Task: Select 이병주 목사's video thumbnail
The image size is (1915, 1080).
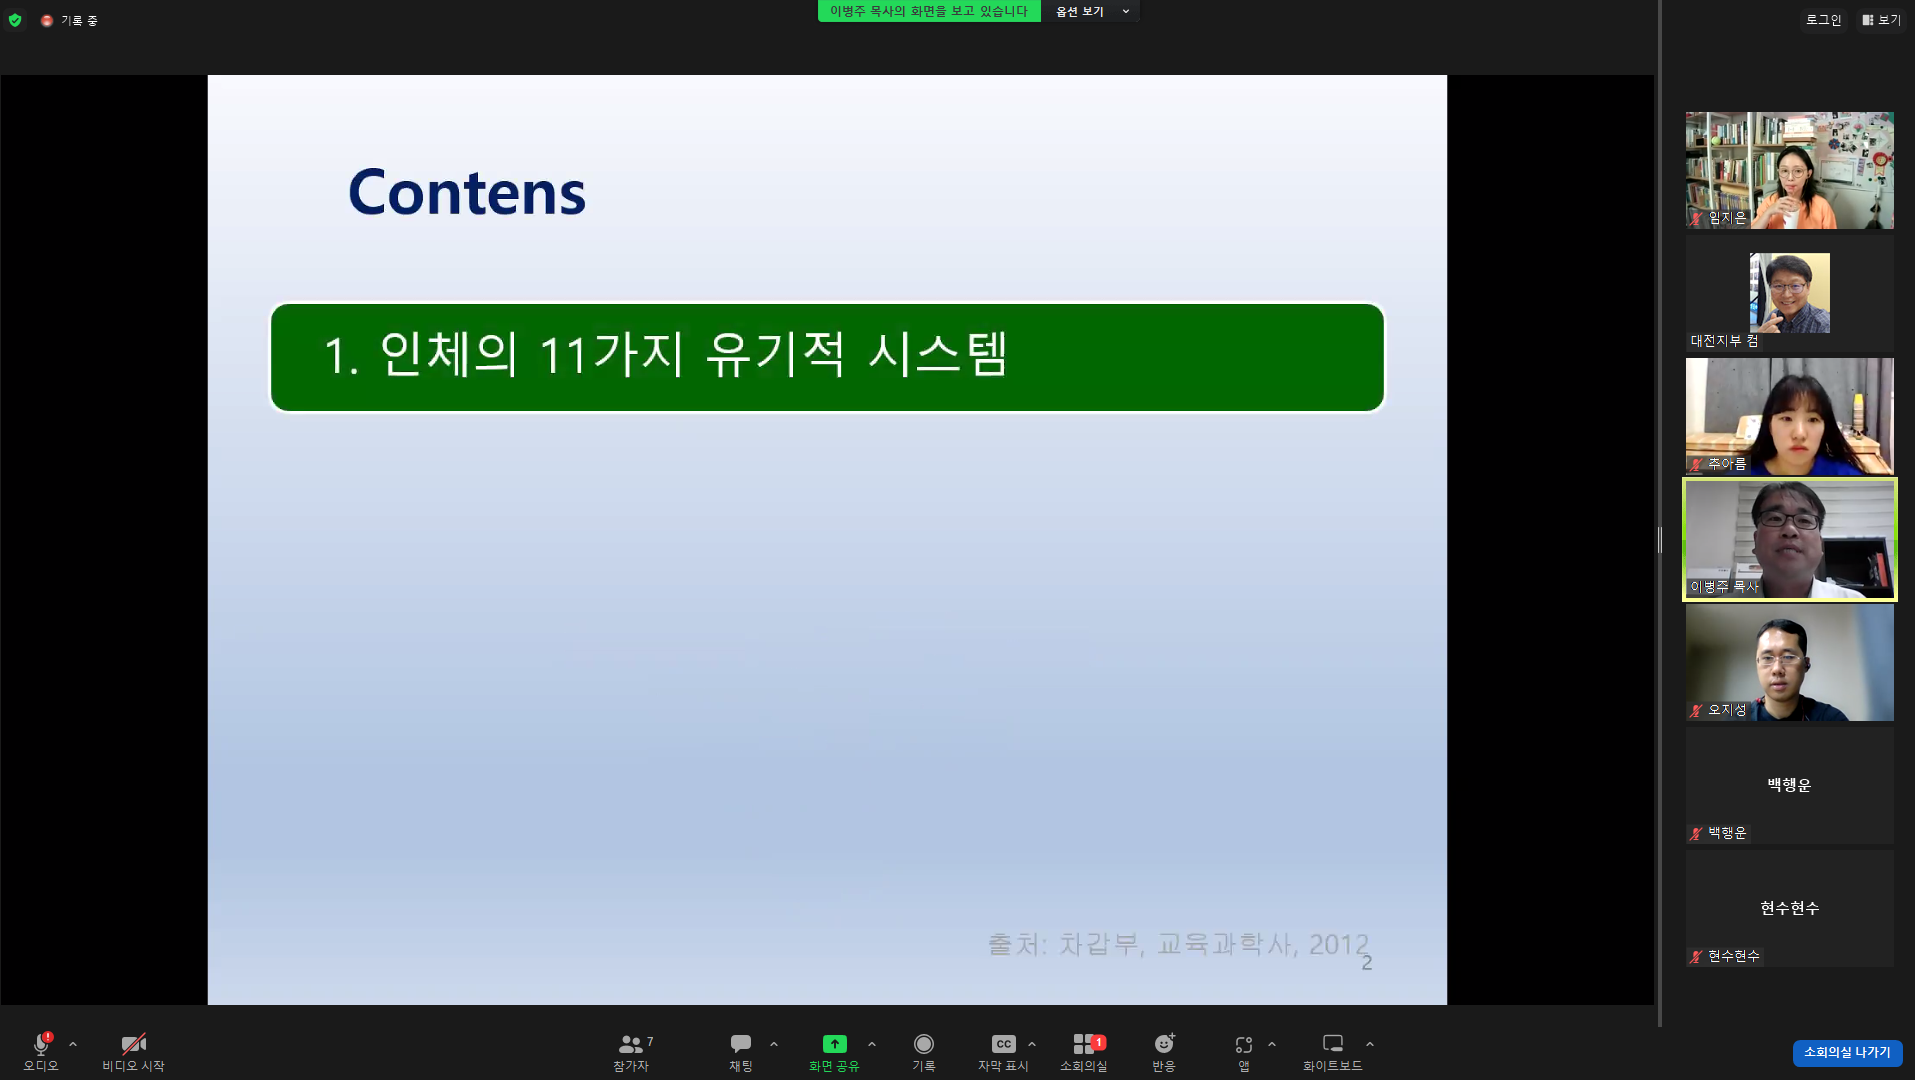Action: click(1789, 540)
